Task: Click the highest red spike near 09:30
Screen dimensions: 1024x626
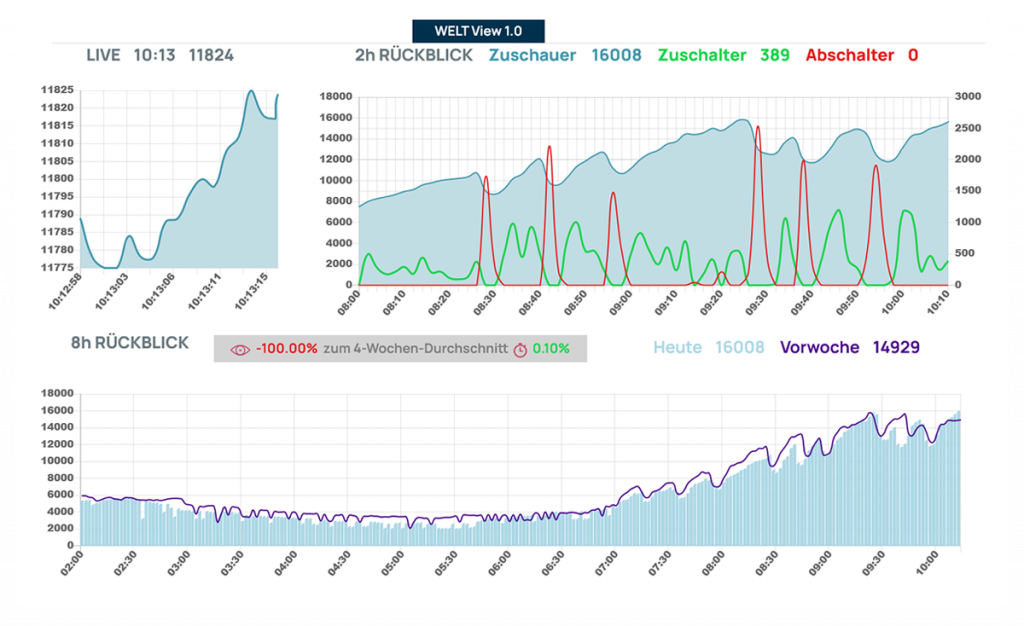Action: [x=758, y=127]
